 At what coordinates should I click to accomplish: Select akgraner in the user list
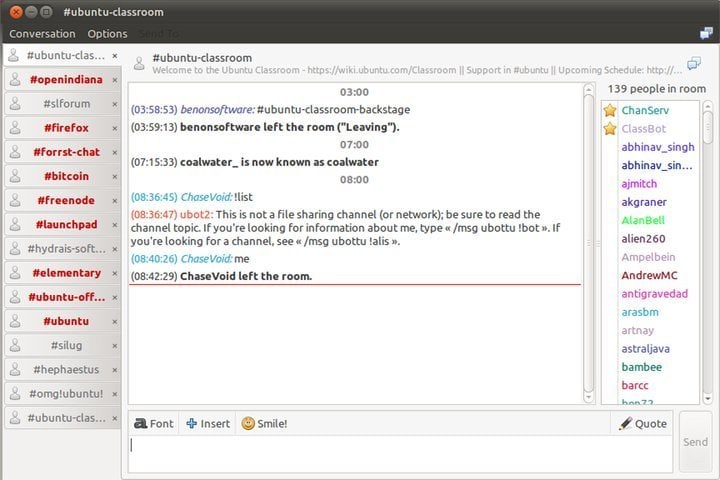(x=644, y=202)
